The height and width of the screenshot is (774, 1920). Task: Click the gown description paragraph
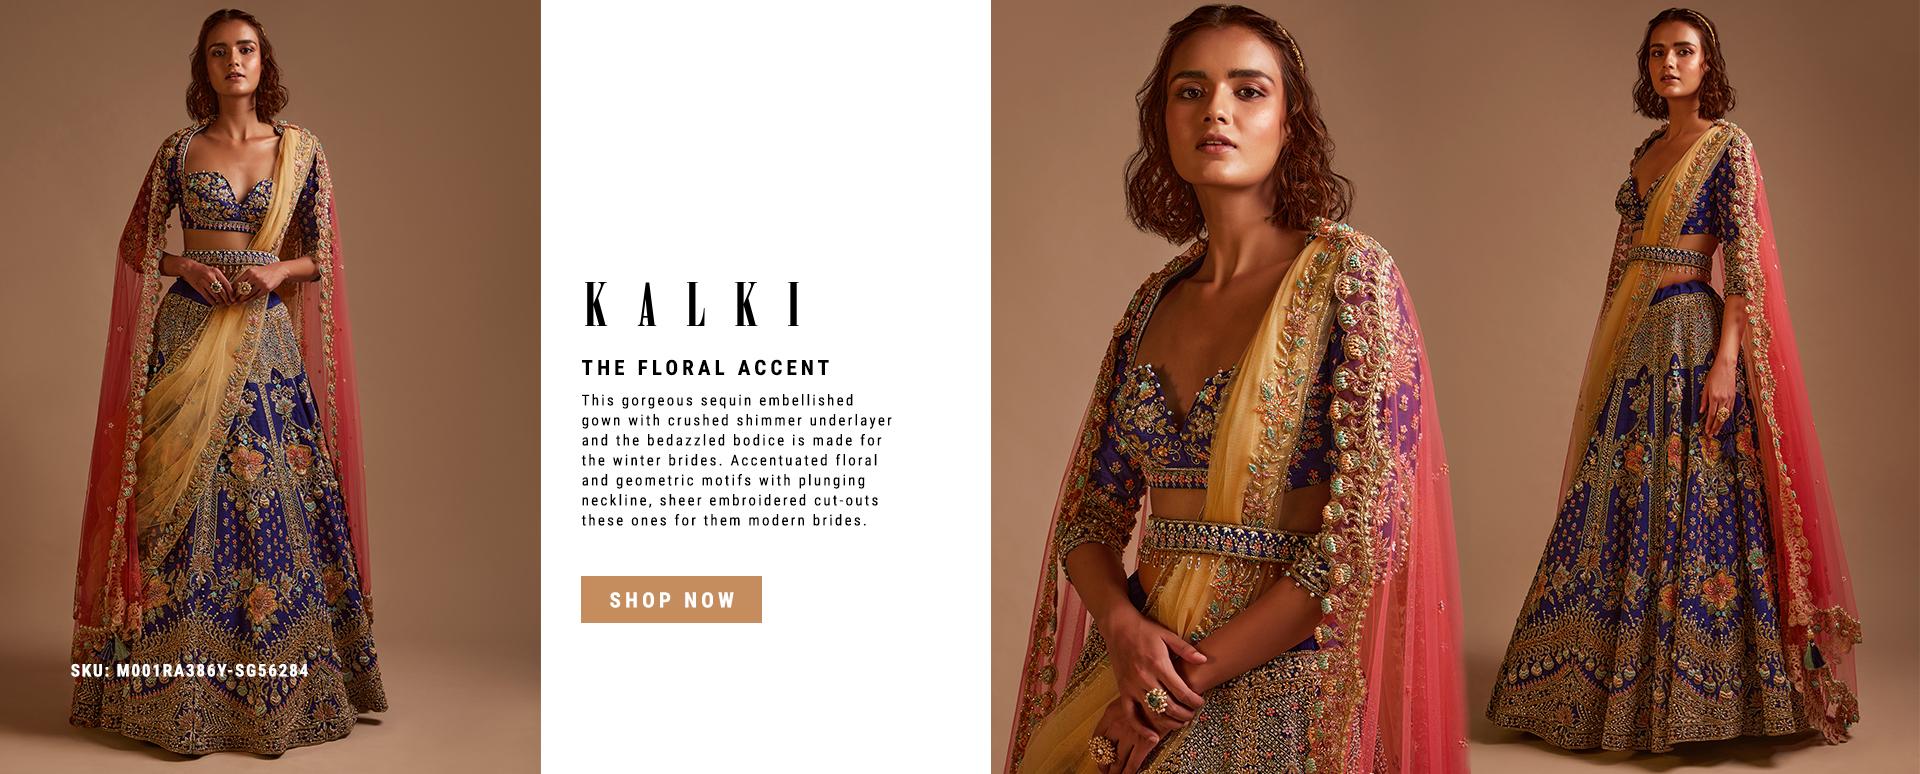tap(737, 460)
